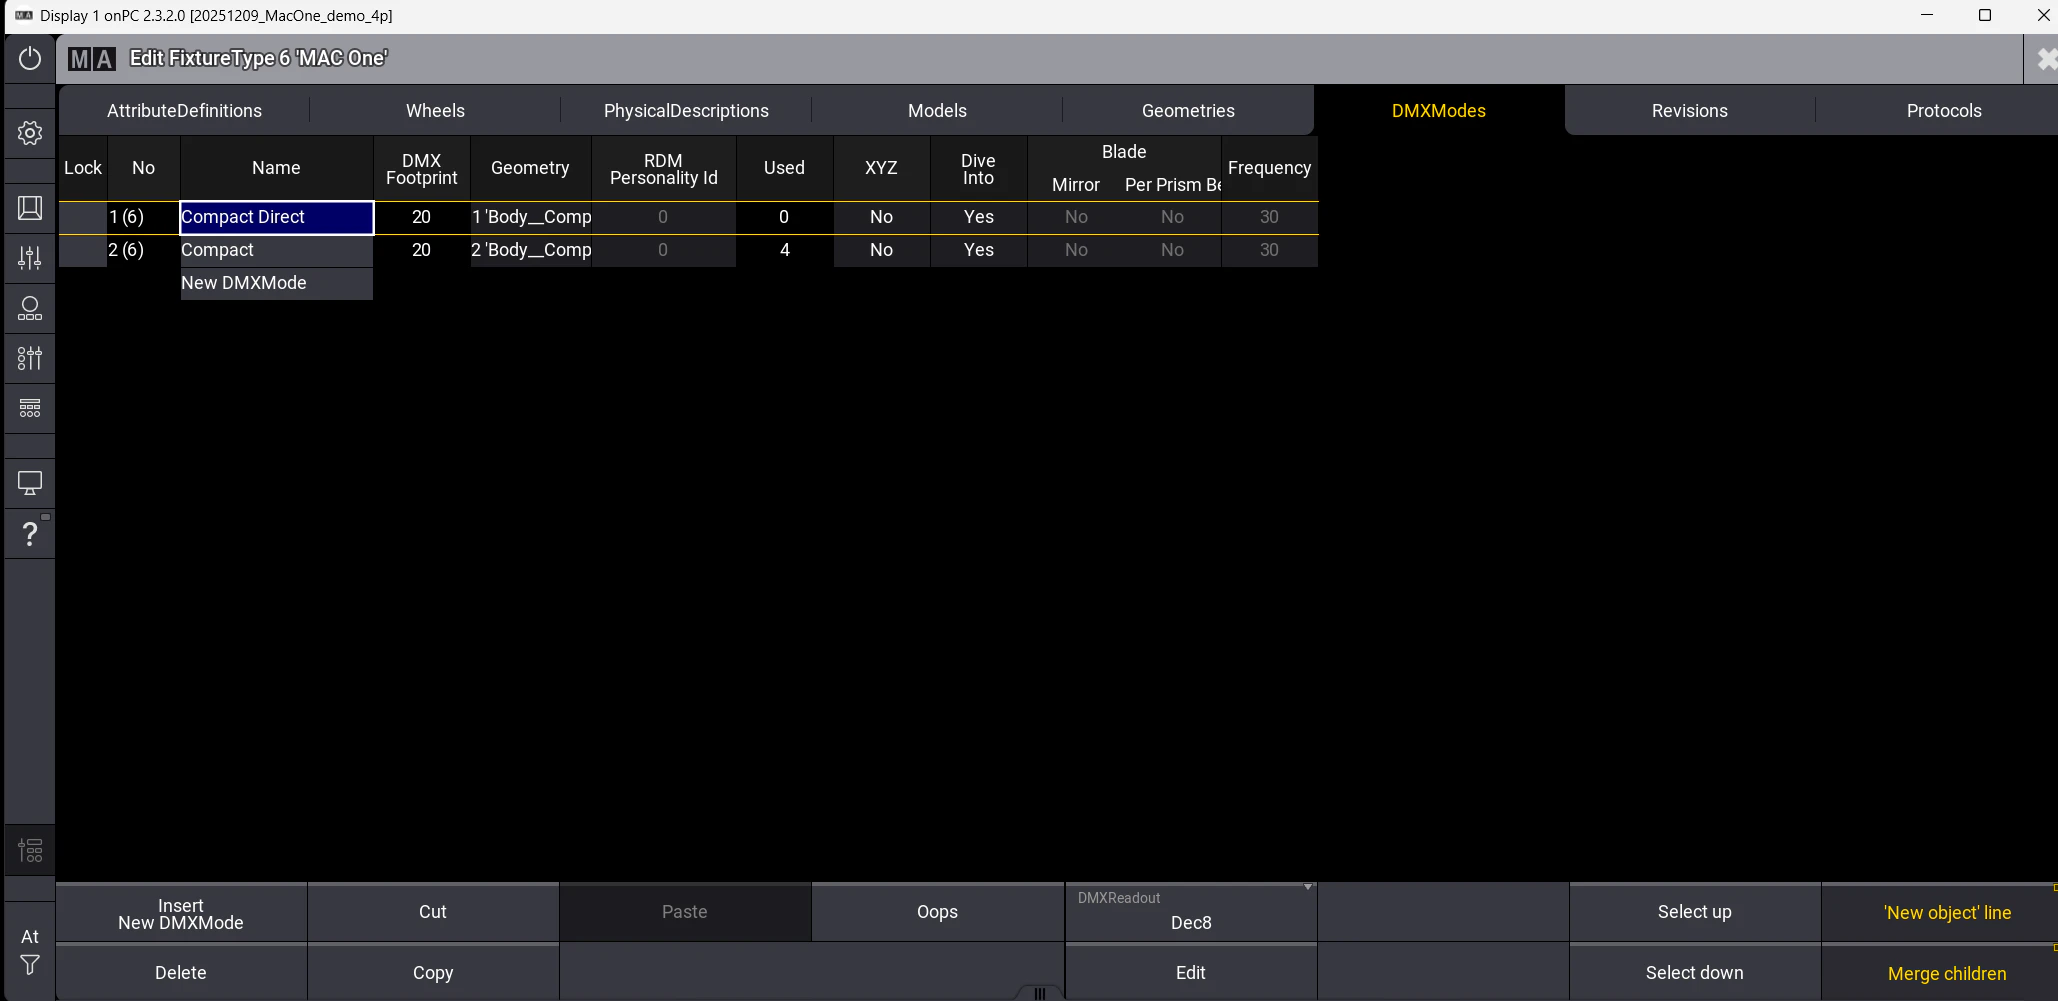Toggle Dive Into Yes for Compact Direct
Image resolution: width=2058 pixels, height=1001 pixels.
pos(978,217)
